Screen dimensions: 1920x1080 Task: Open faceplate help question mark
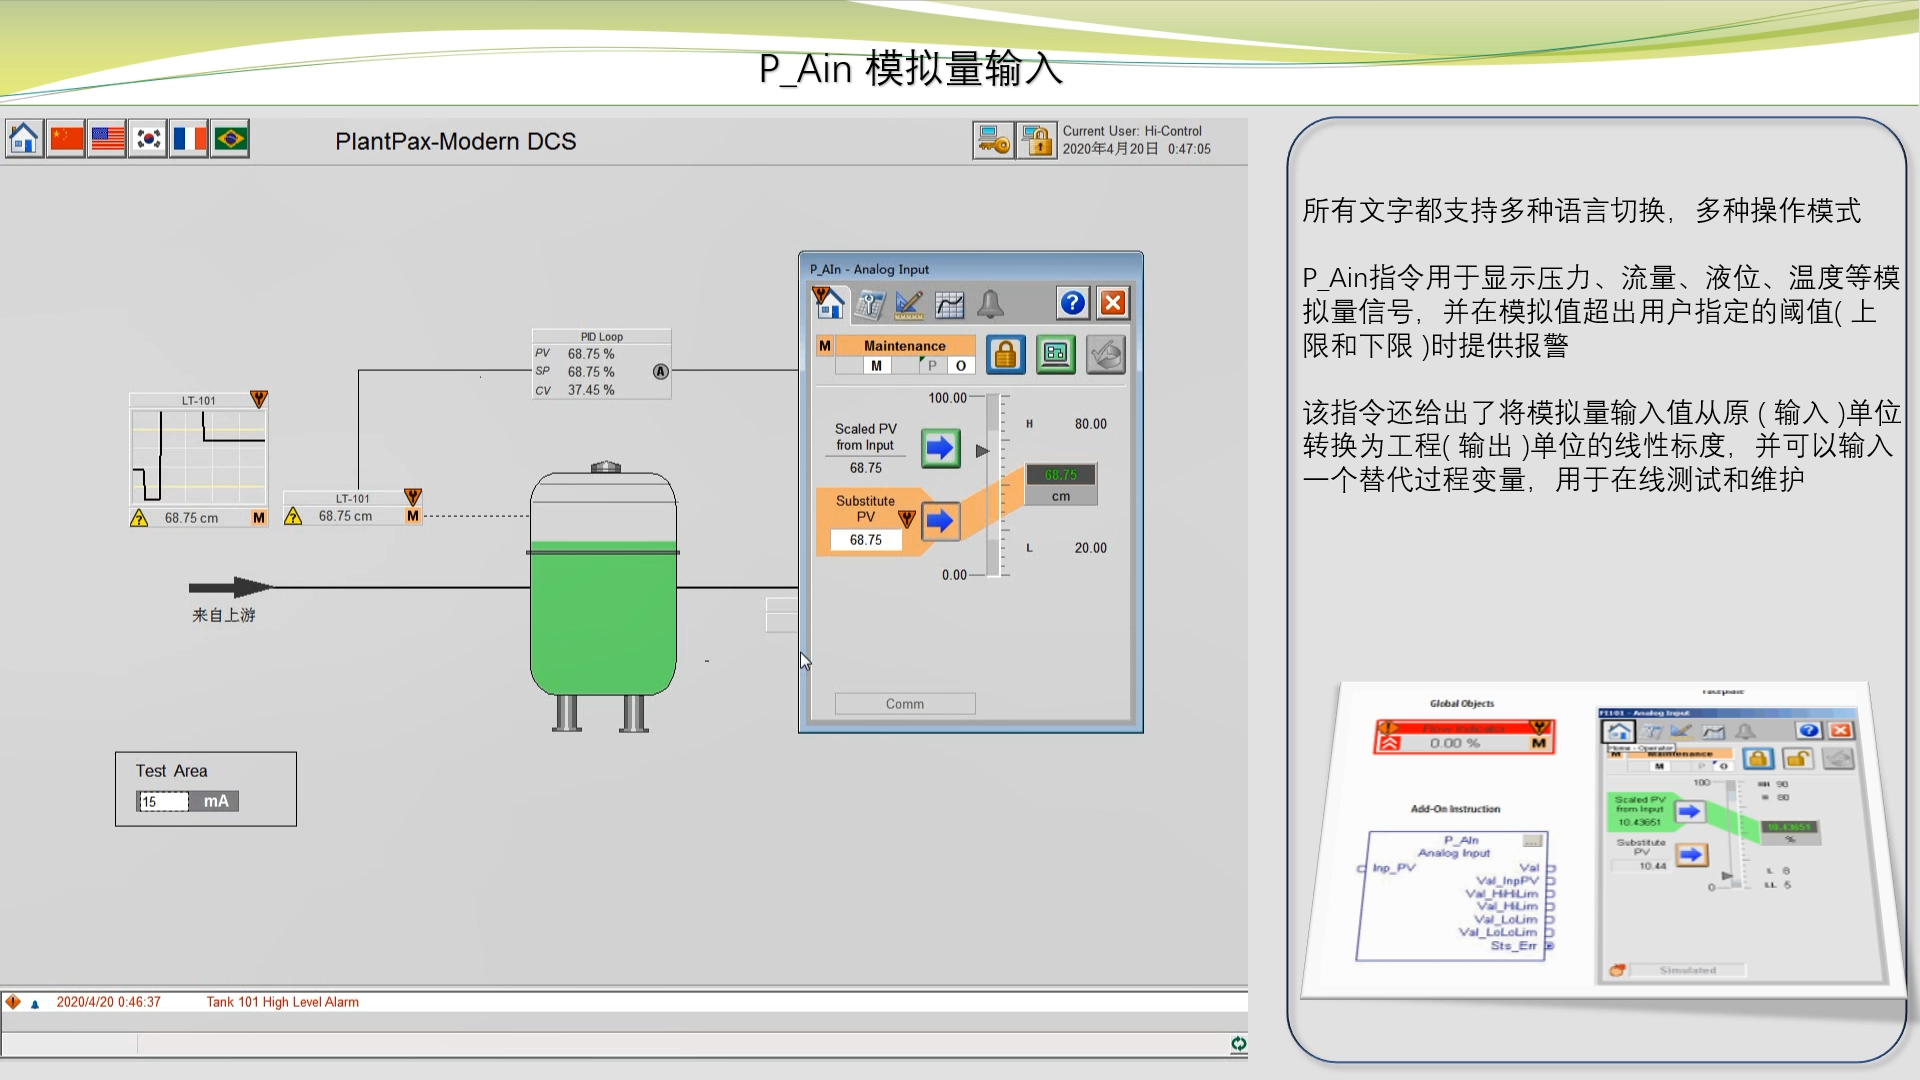pos(1073,303)
